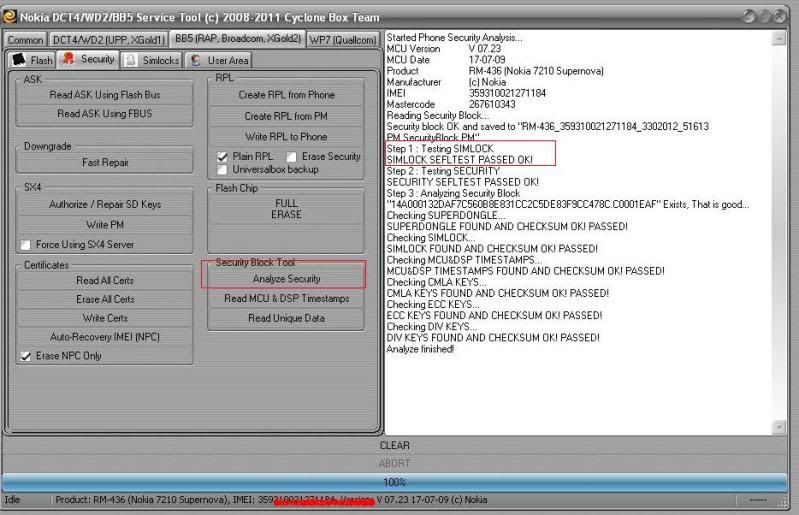Click the User Area tab icon
The image size is (799, 515).
tap(196, 60)
